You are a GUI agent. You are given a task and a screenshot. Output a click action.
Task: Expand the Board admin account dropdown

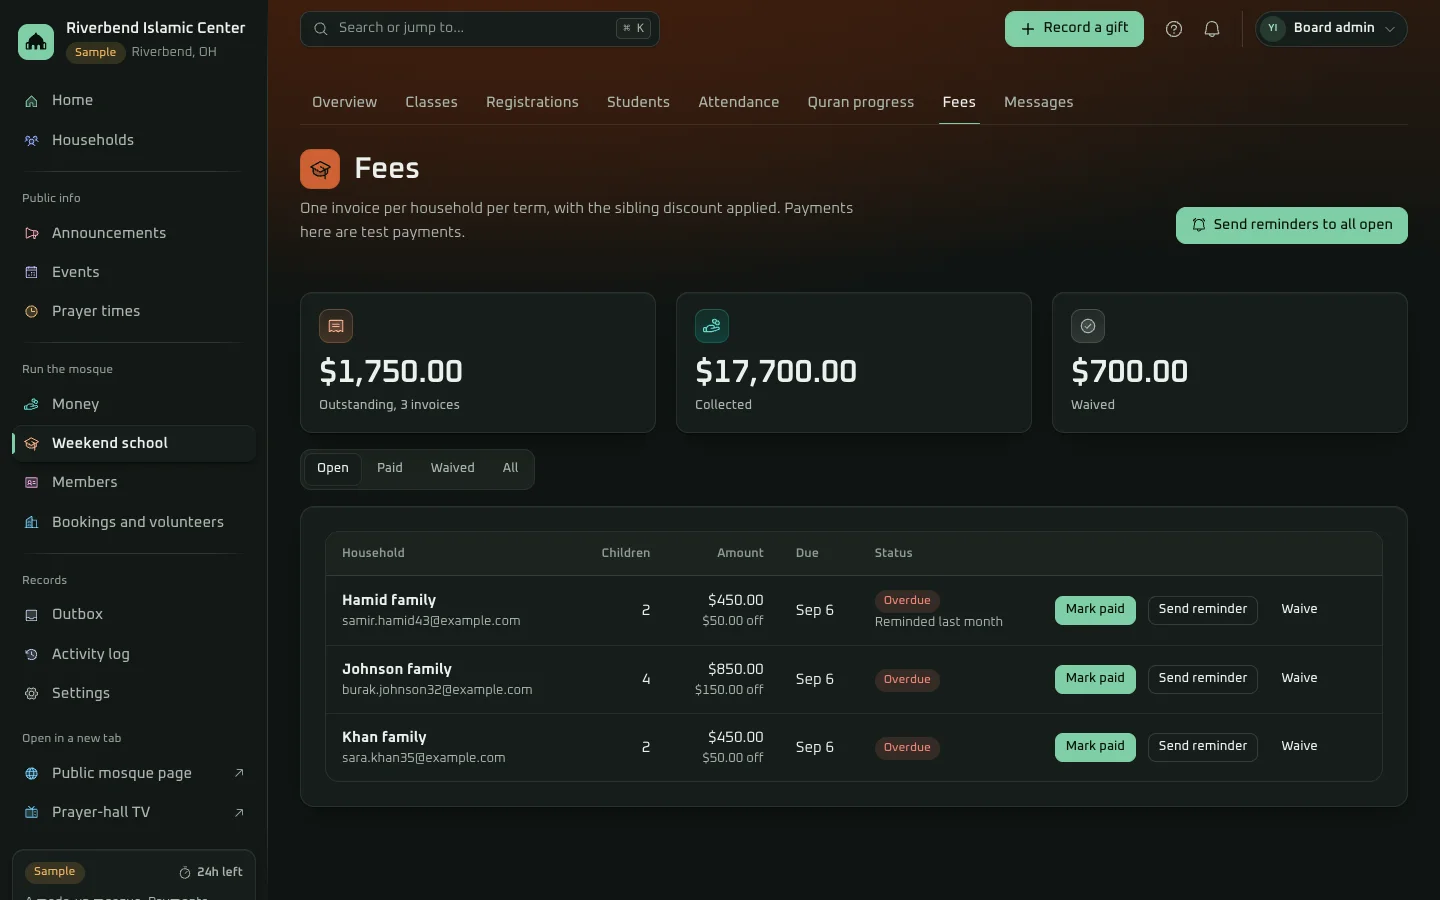[x=1331, y=29]
